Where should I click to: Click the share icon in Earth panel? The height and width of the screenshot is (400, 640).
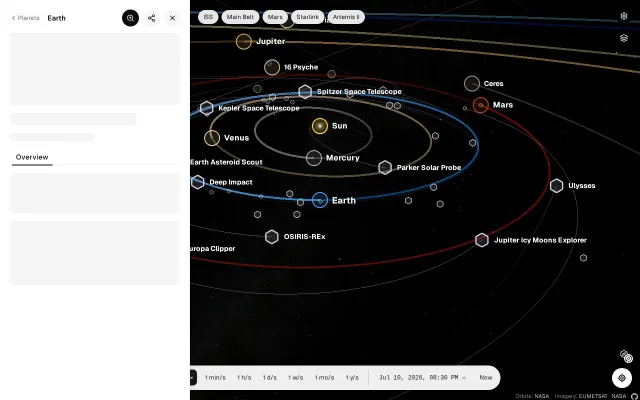click(151, 18)
